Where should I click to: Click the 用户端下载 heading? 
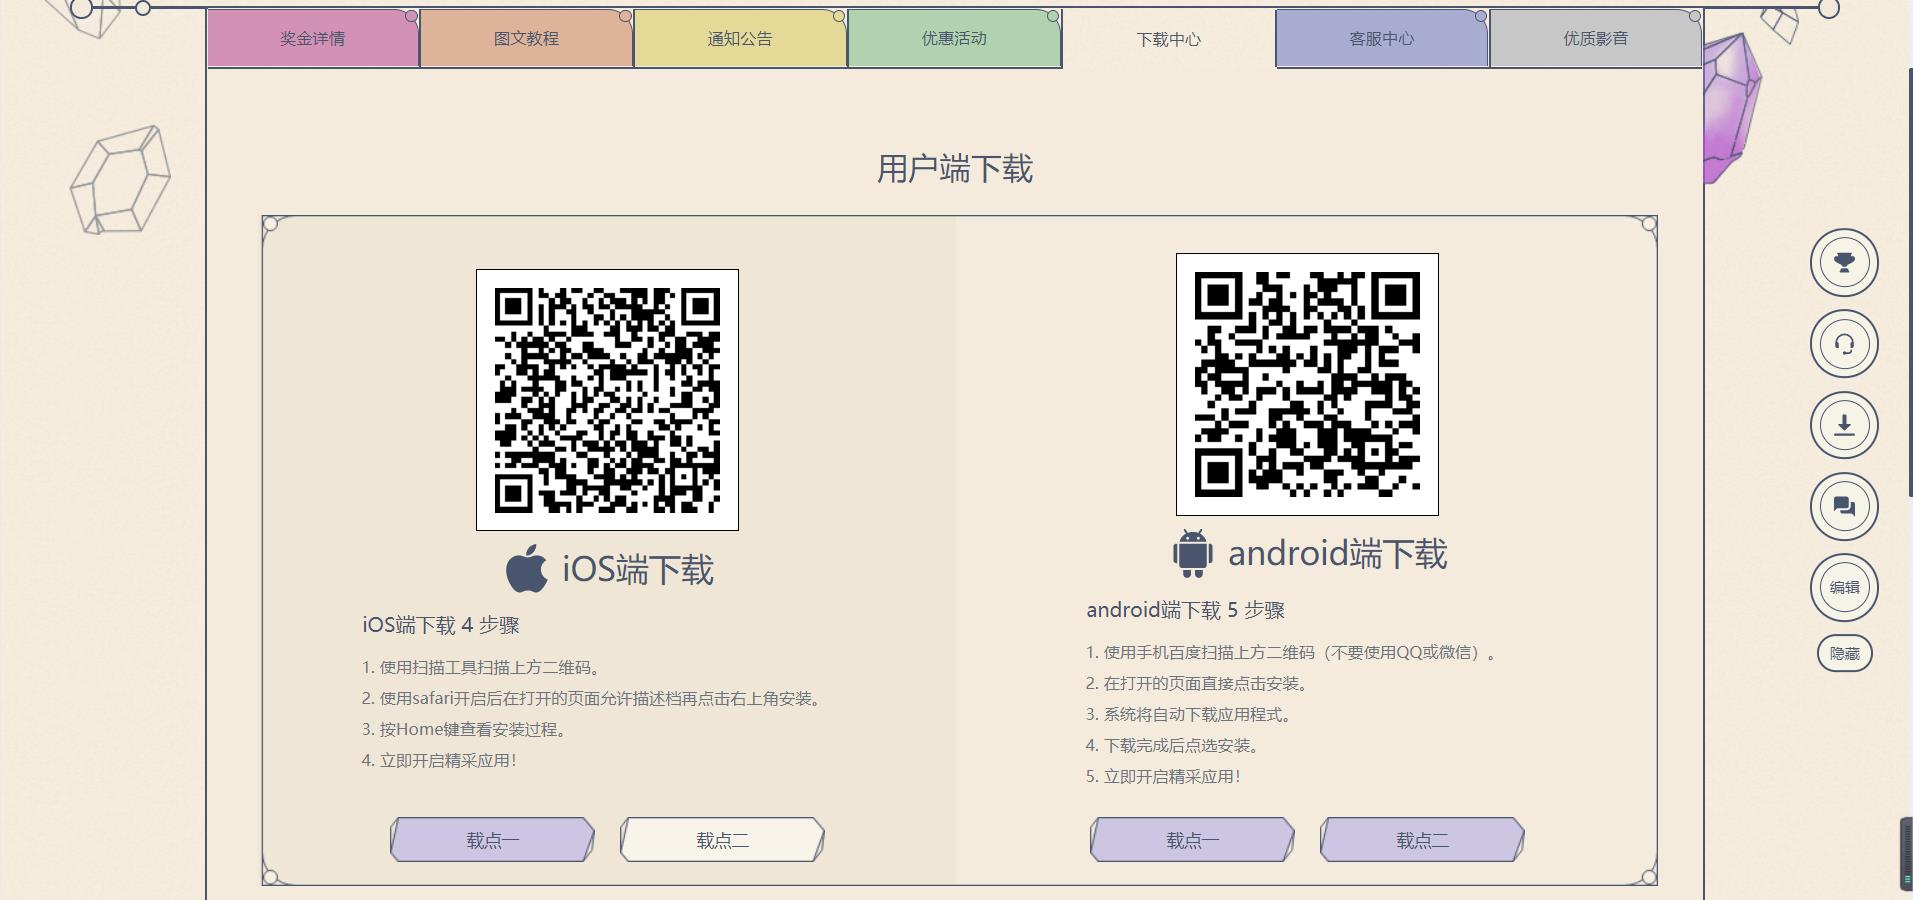point(955,169)
